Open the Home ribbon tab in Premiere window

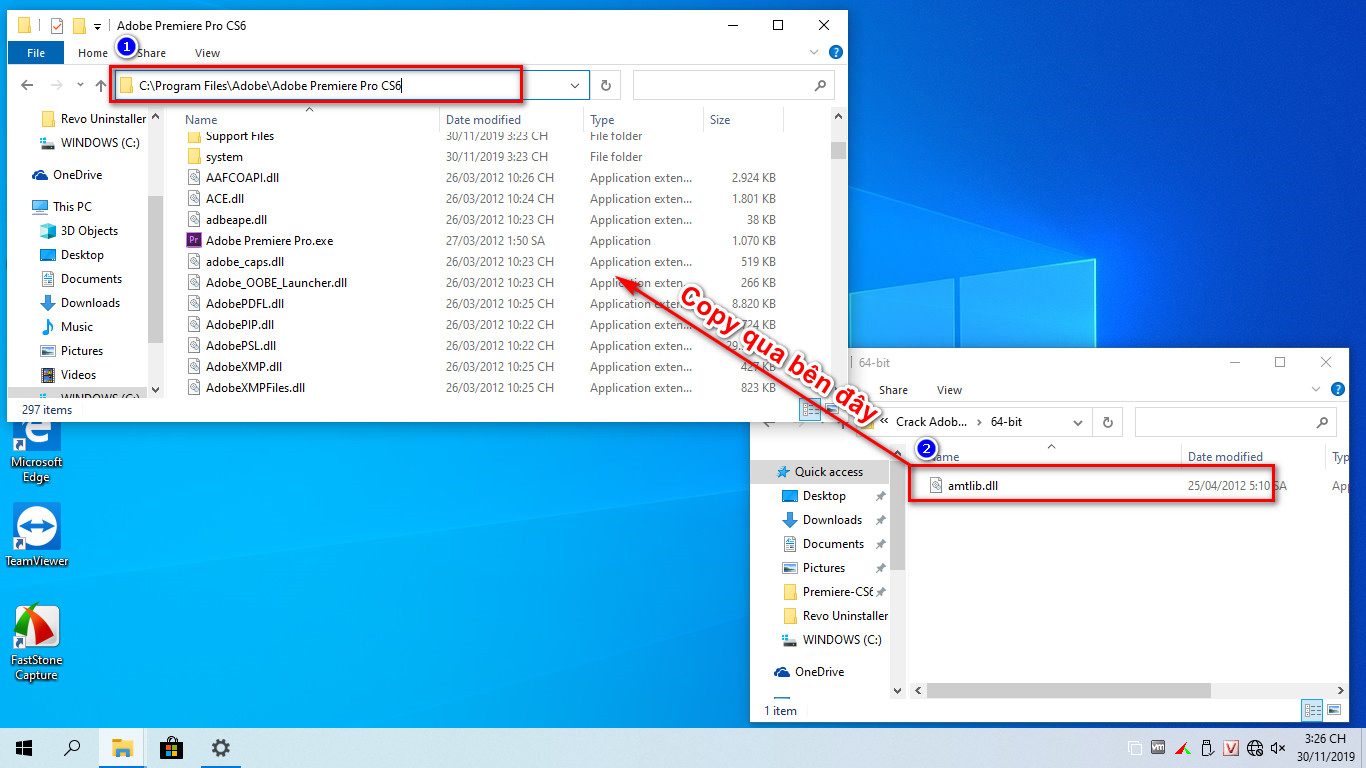pyautogui.click(x=93, y=53)
